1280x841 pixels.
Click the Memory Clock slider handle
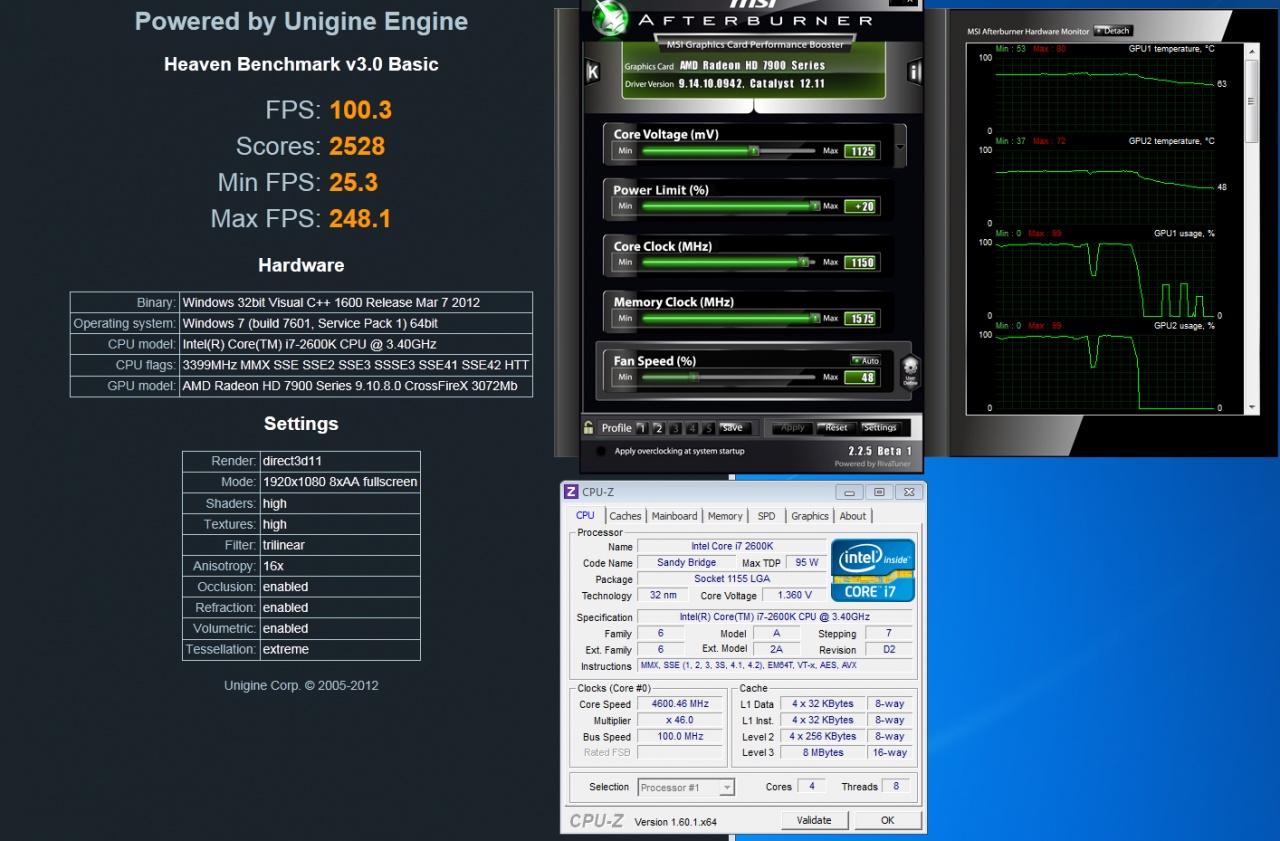[815, 318]
